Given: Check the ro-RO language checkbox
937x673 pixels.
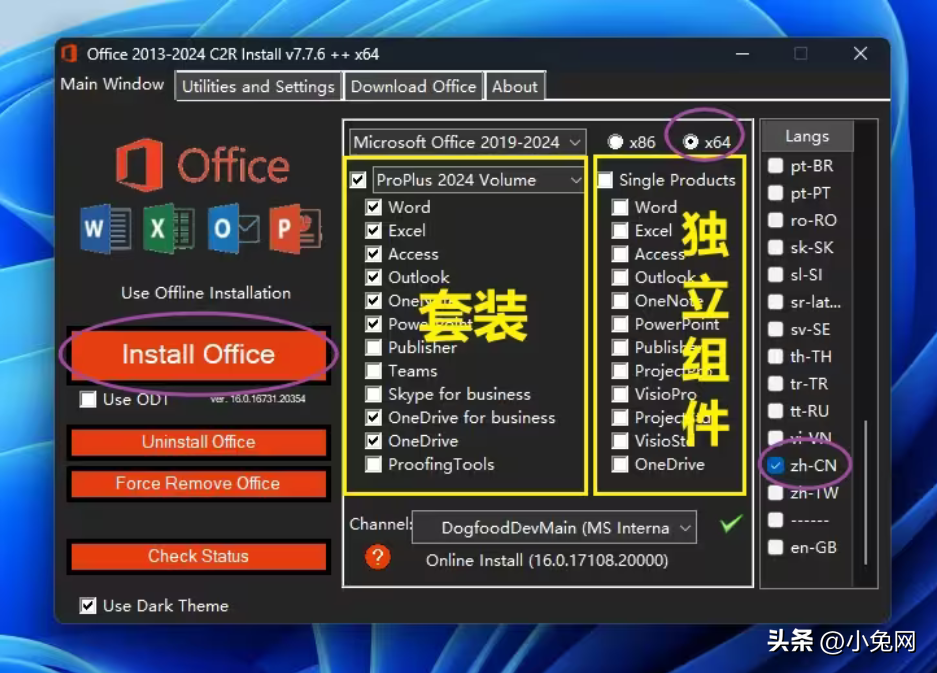Looking at the screenshot, I should click(x=776, y=220).
